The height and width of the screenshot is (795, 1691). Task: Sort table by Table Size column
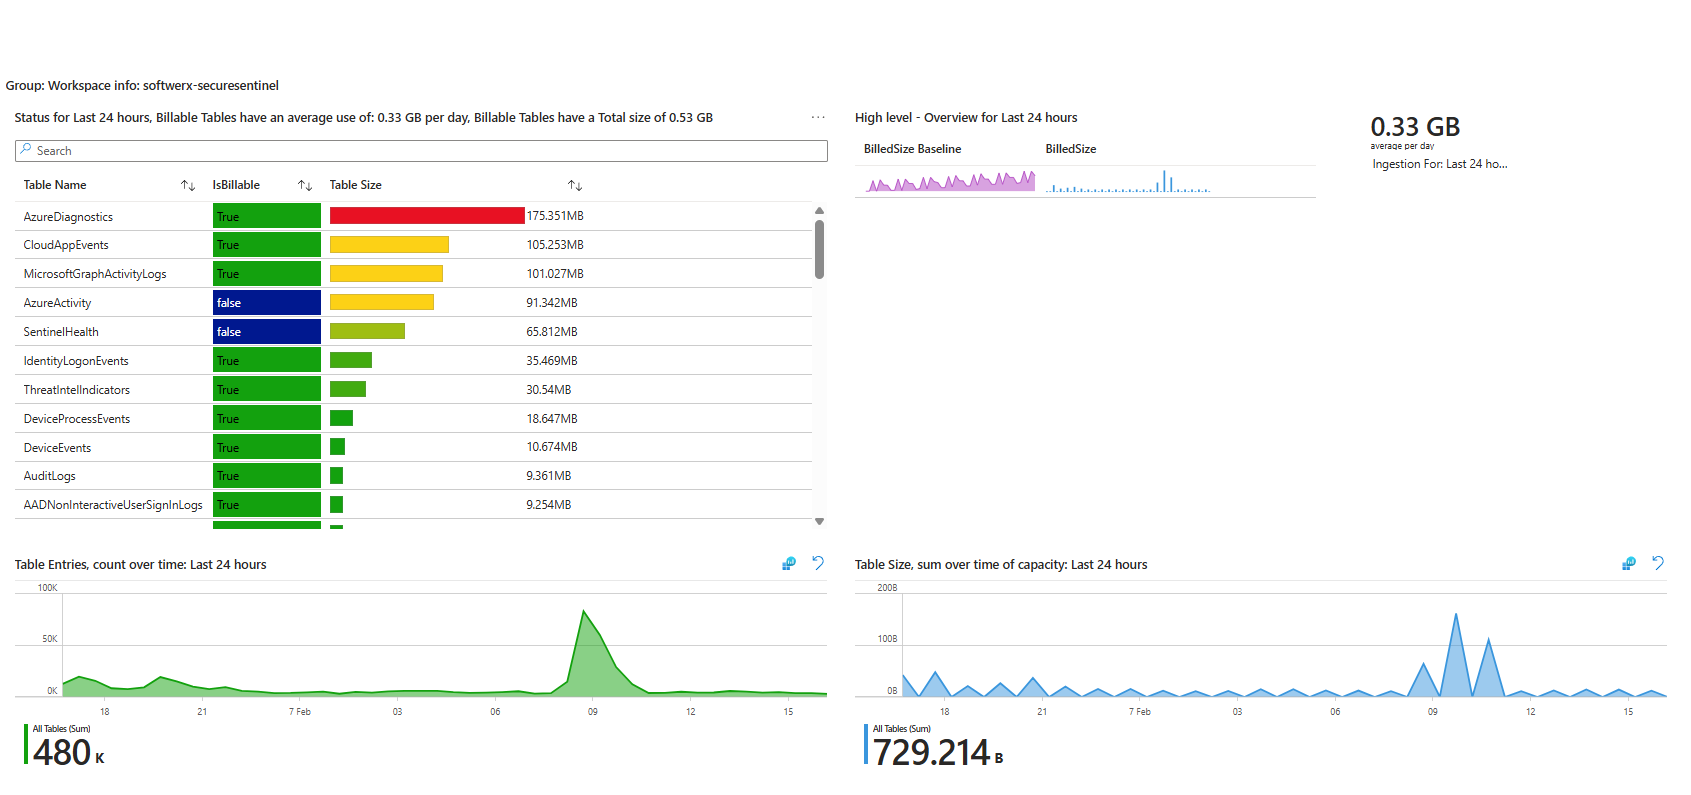pos(575,185)
